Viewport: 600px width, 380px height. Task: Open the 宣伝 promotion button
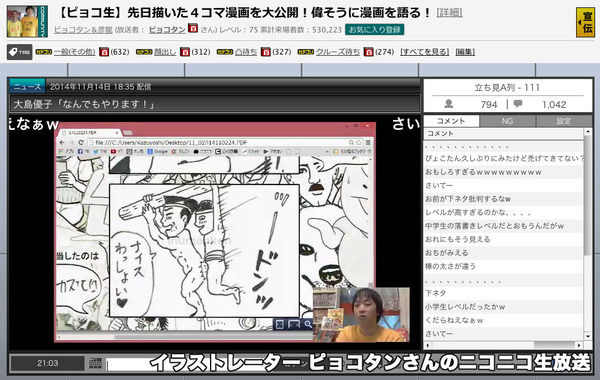(x=585, y=22)
